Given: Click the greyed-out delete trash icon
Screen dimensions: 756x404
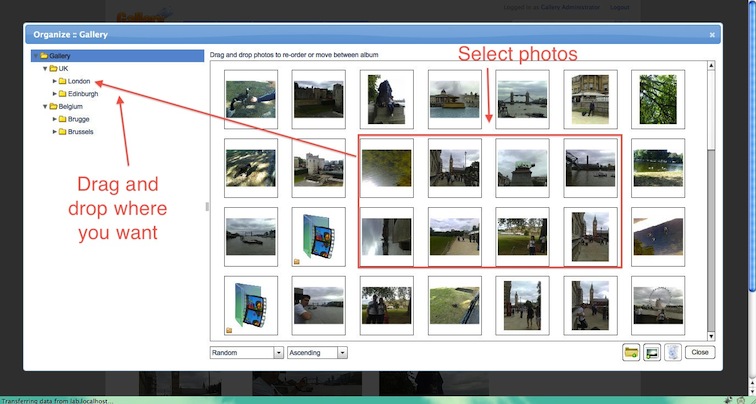Looking at the screenshot, I should click(673, 352).
